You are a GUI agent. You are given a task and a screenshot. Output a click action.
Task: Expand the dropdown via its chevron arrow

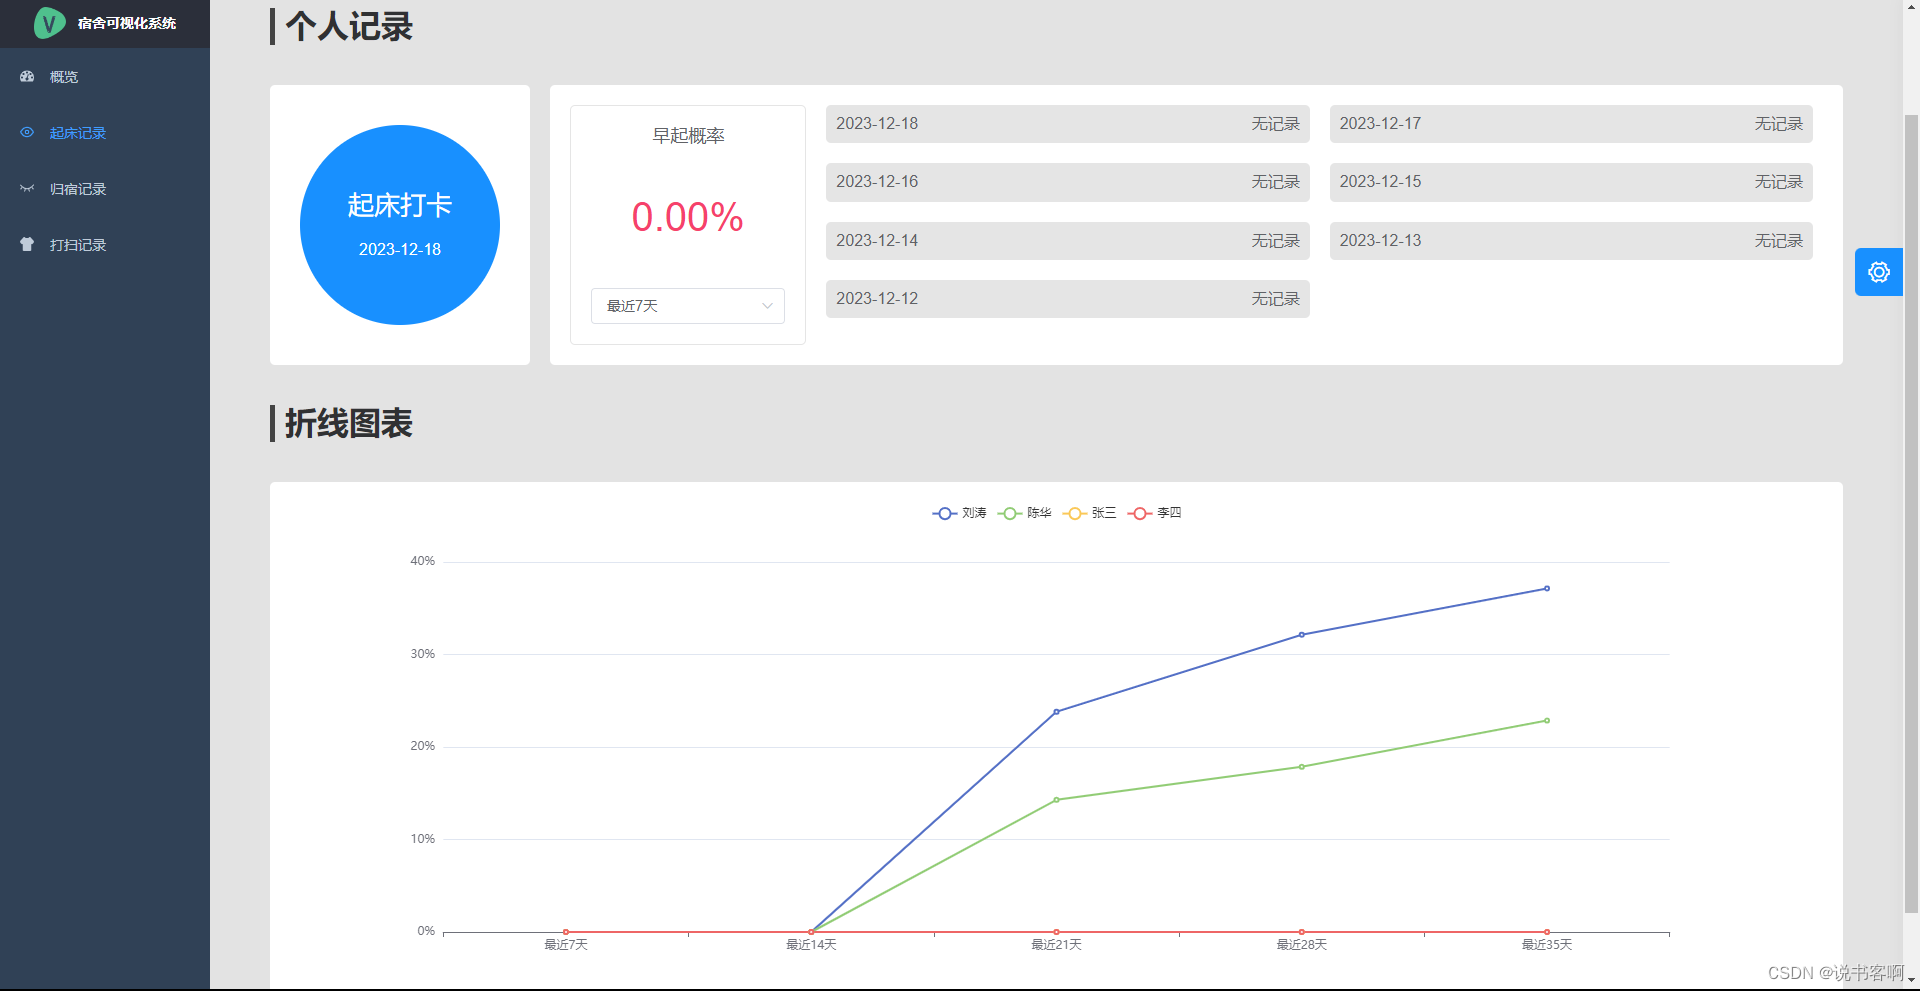[767, 306]
